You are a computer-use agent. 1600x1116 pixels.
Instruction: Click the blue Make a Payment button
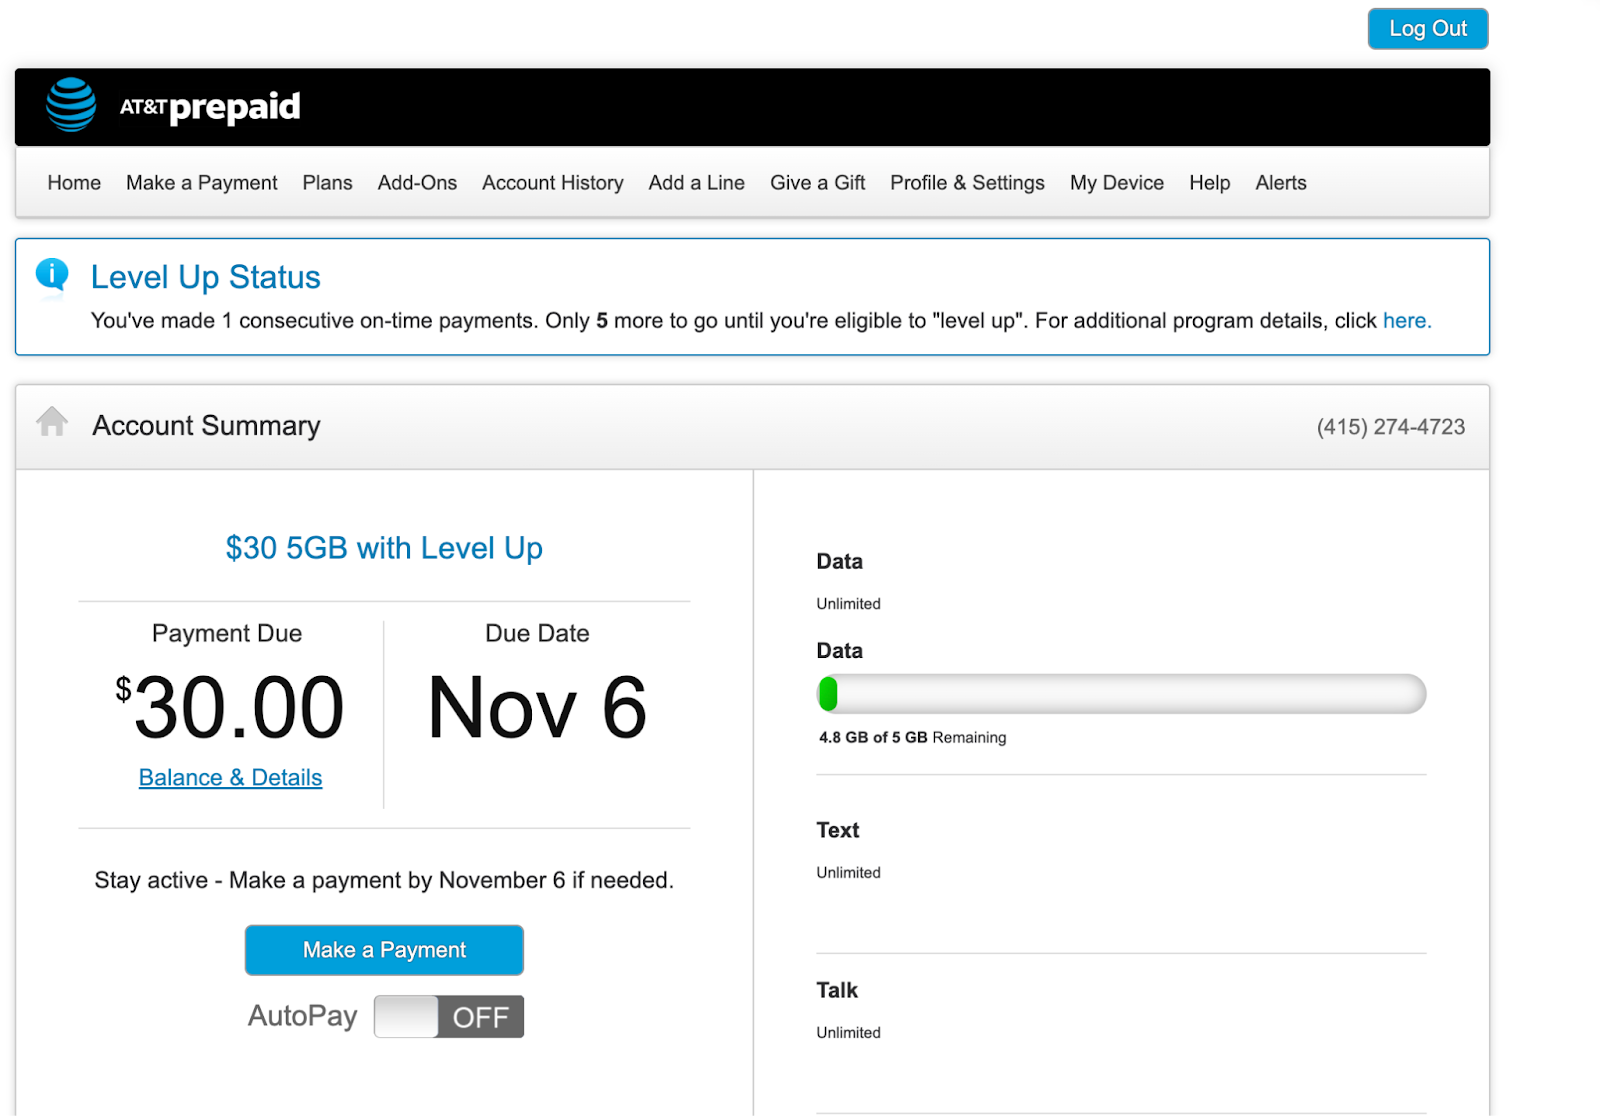384,950
